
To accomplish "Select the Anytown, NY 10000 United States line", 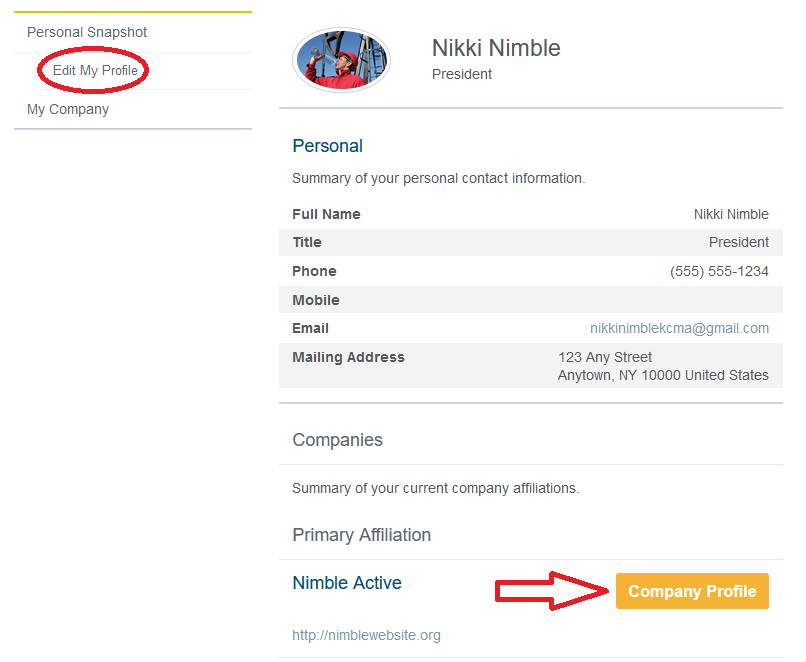I will click(x=663, y=375).
